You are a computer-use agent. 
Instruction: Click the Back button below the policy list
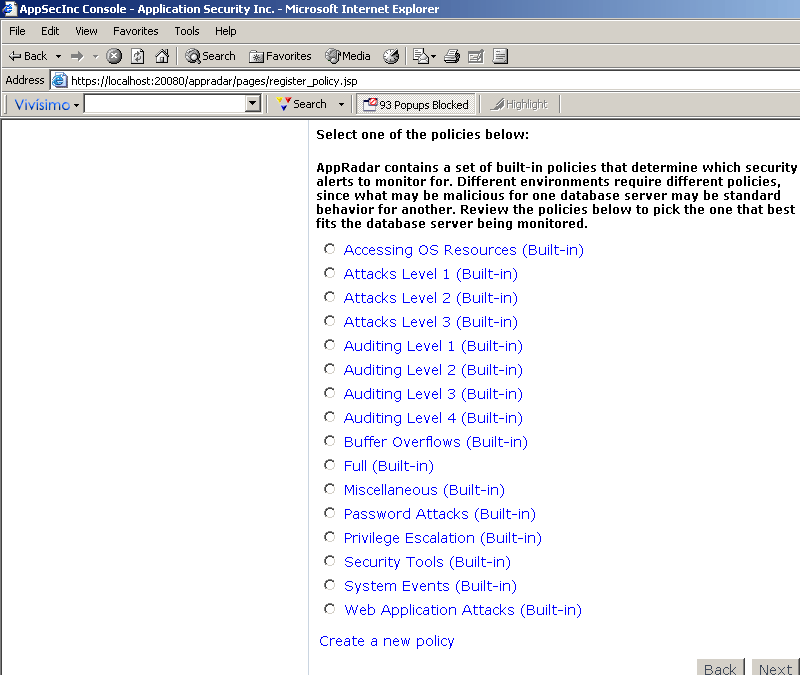(x=720, y=668)
